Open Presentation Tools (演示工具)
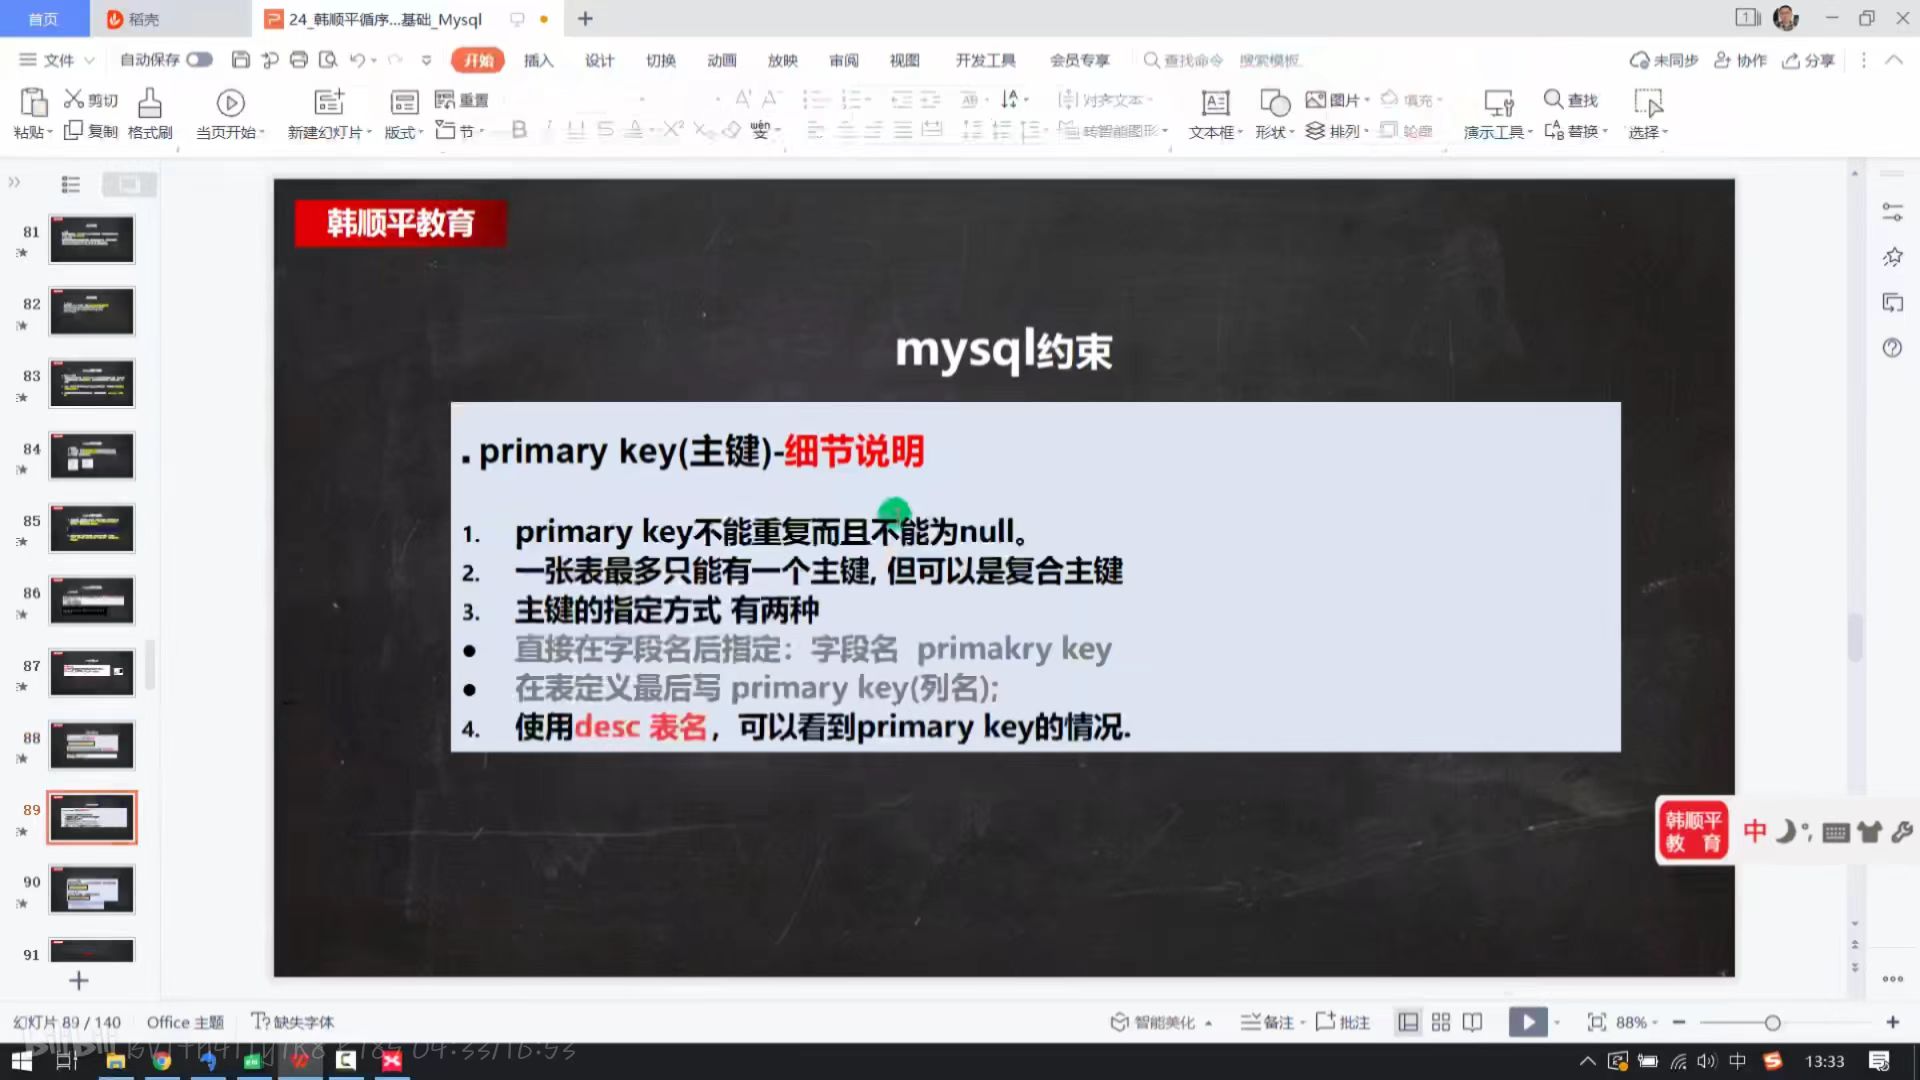Screen dimensions: 1920x1080 [1498, 114]
